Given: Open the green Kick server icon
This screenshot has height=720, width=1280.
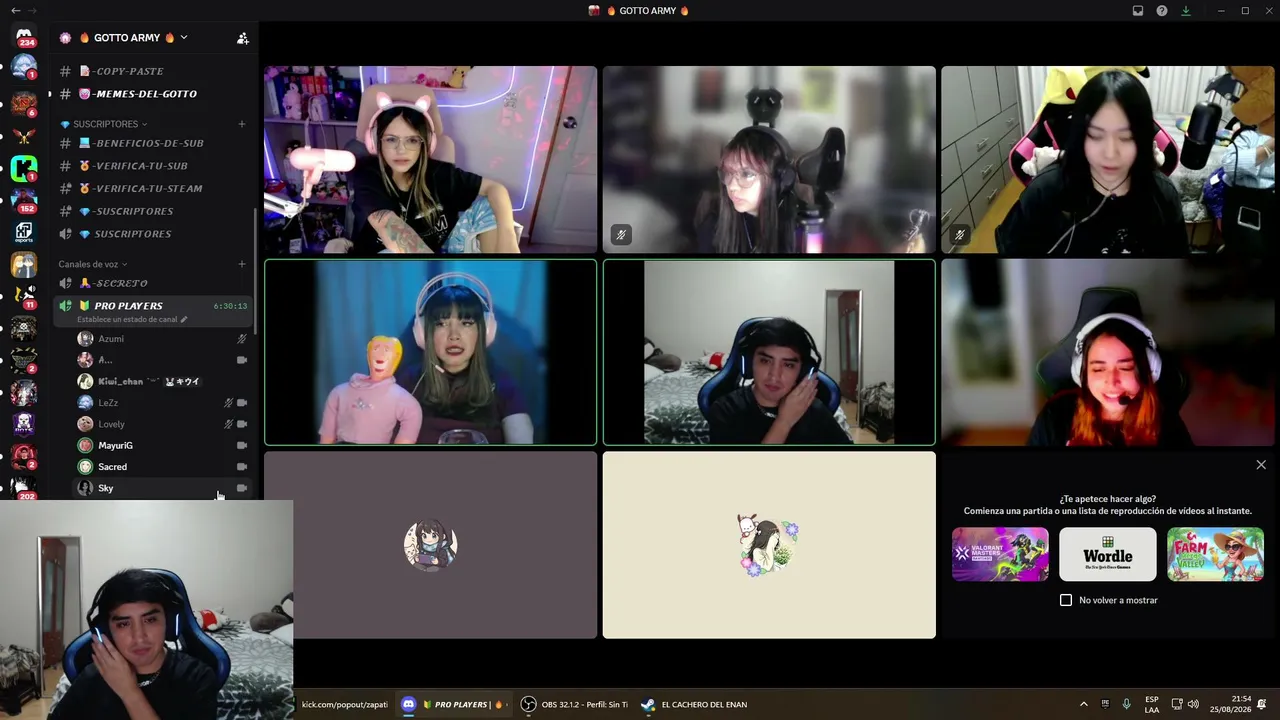Looking at the screenshot, I should pyautogui.click(x=24, y=168).
